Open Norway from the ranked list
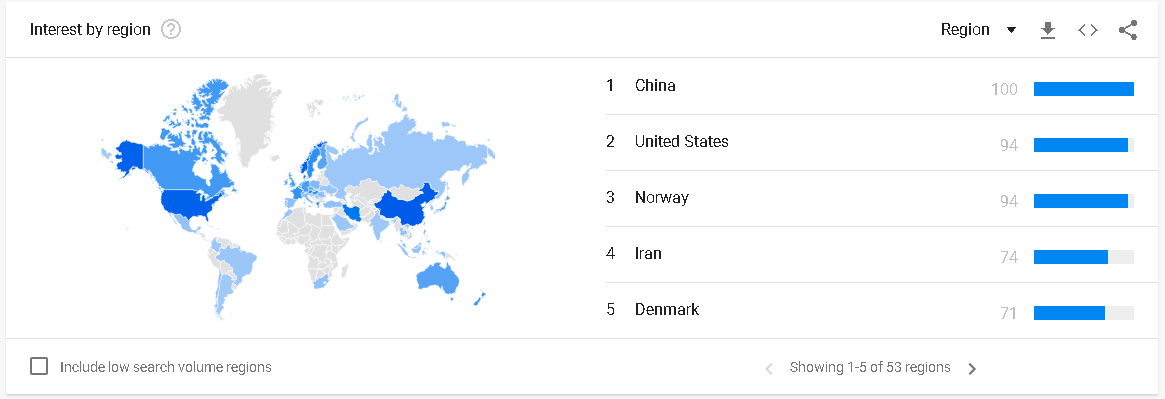Viewport: 1165px width, 399px height. (661, 198)
